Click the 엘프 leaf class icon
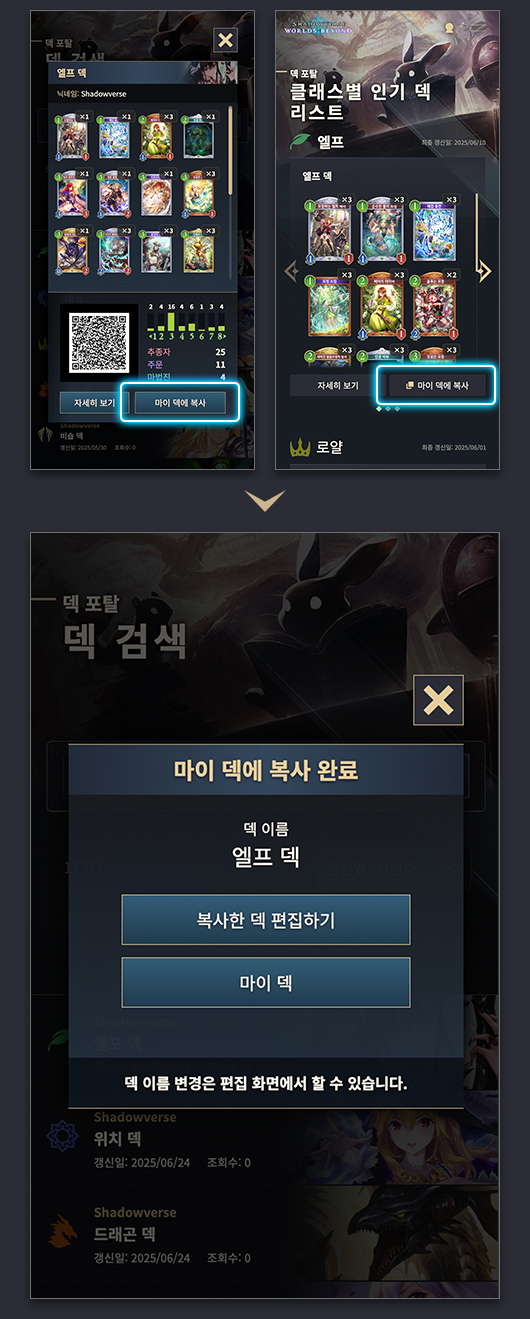Viewport: 530px width, 1319px height. tap(300, 141)
